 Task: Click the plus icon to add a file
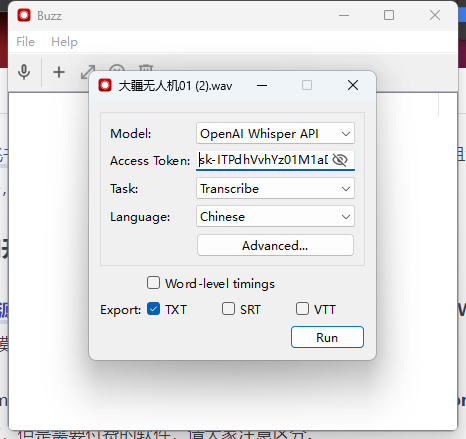59,72
